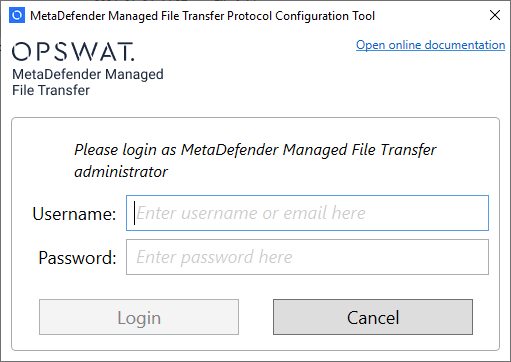Click the blinking text cursor in Username box
Screen dimensions: 511x362
134,213
